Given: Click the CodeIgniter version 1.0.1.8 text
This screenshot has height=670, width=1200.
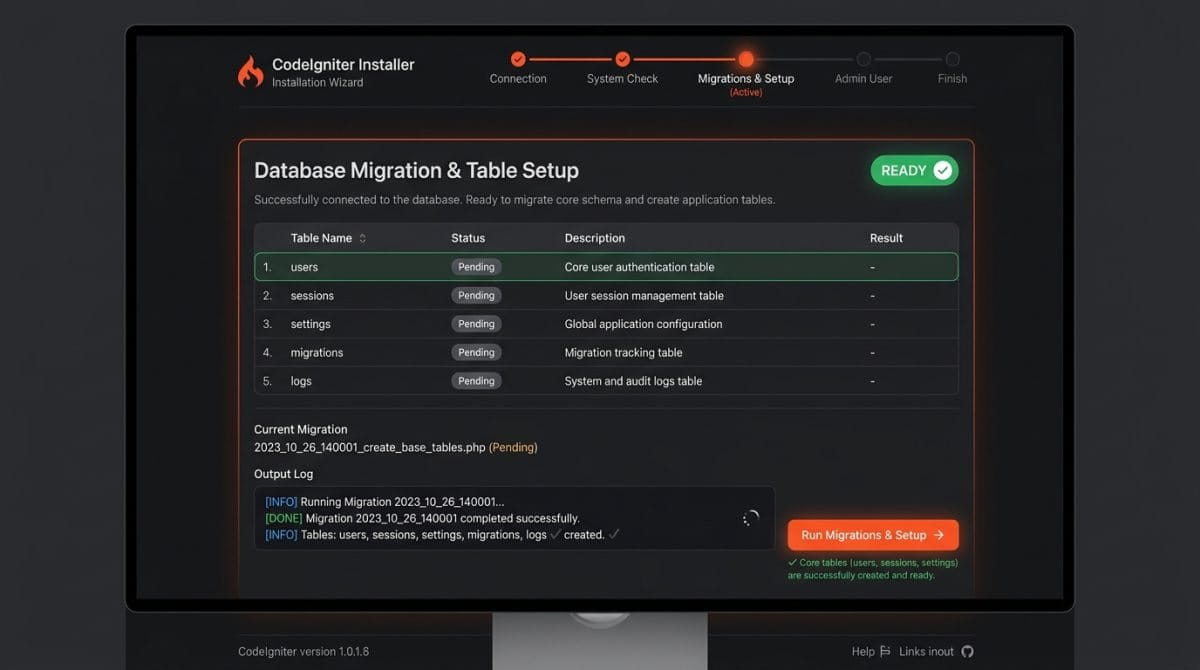Looking at the screenshot, I should (303, 651).
